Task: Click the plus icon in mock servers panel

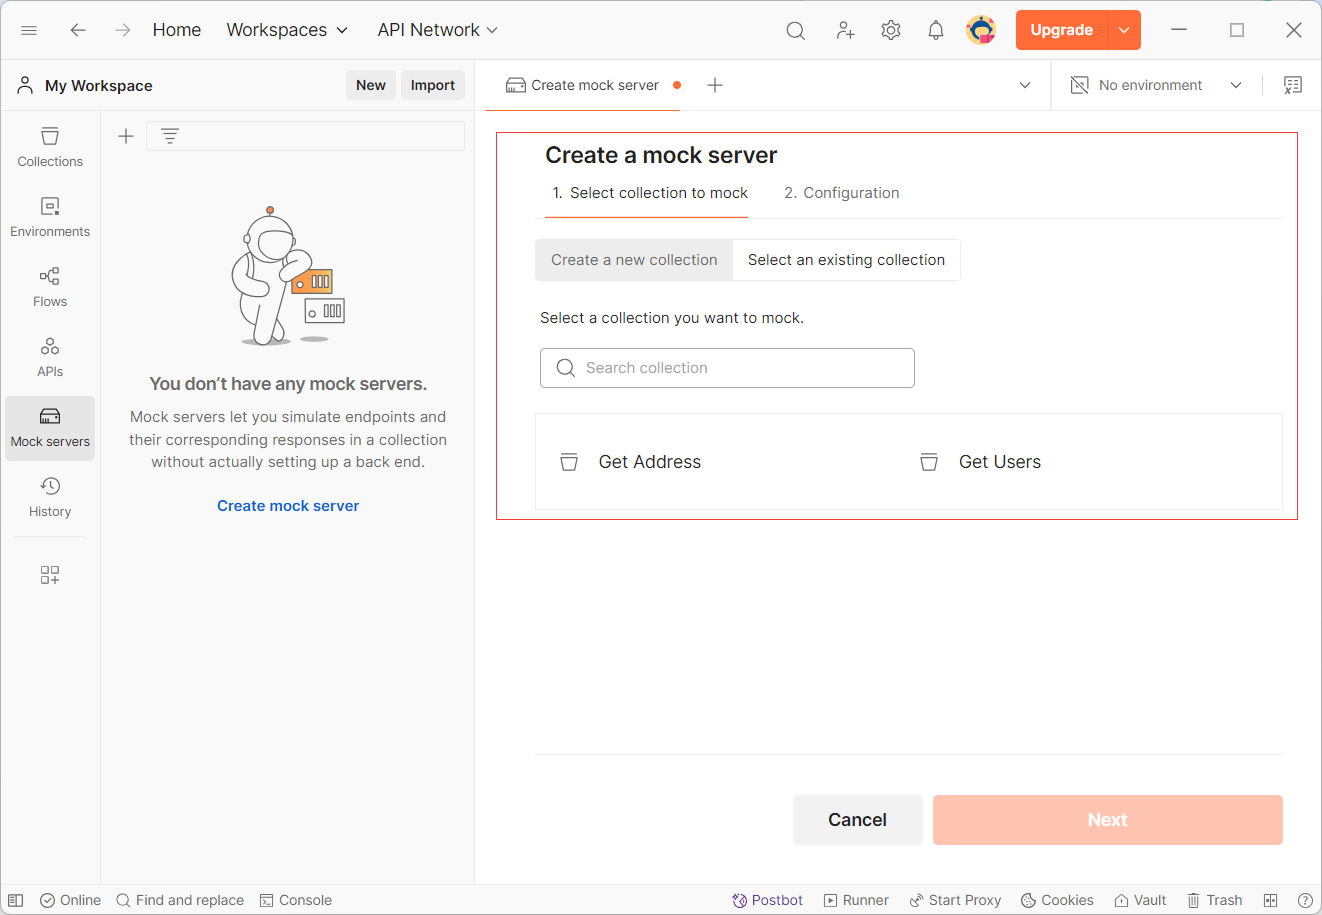Action: pos(126,136)
